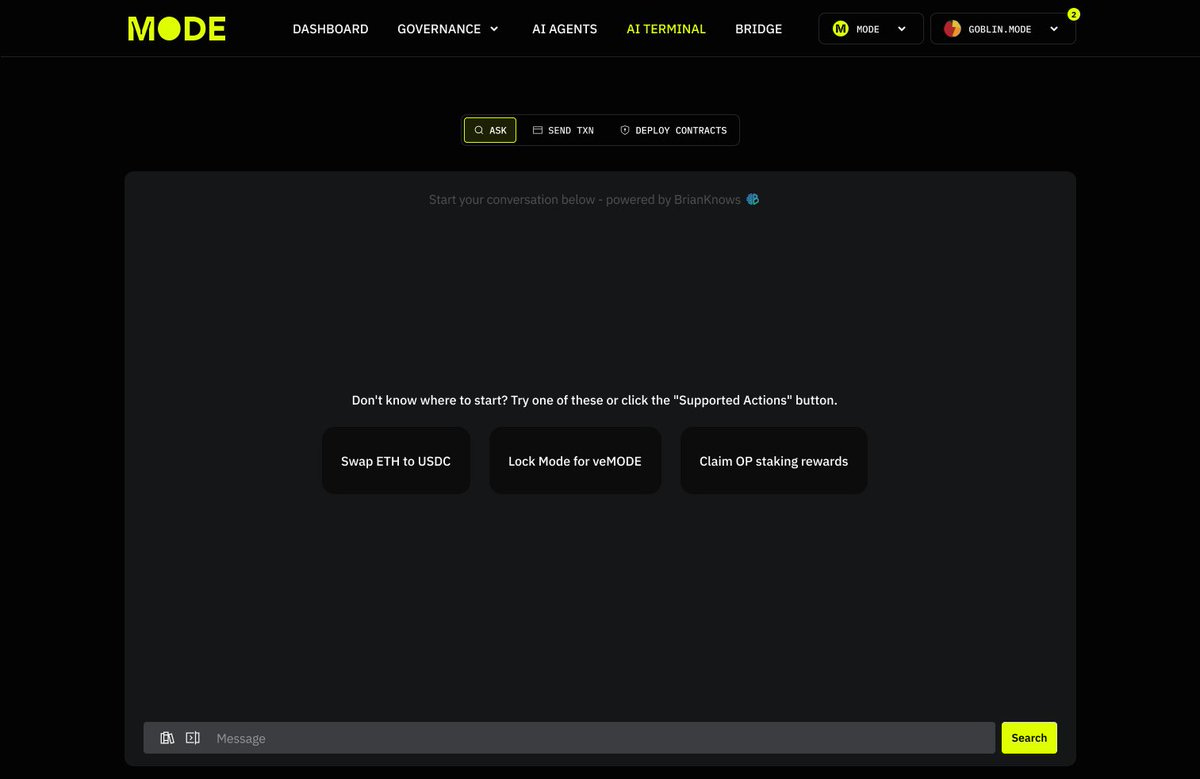Select the AI Terminal nav item
The height and width of the screenshot is (779, 1200).
pyautogui.click(x=666, y=29)
